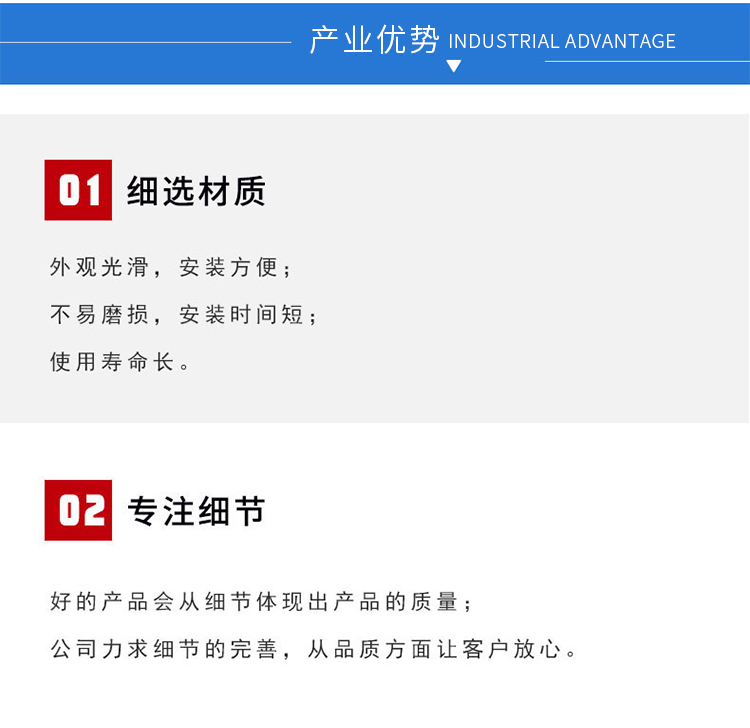Screen dimensions: 750x728
Task: Click the red 01 number badge
Action: click(x=78, y=190)
